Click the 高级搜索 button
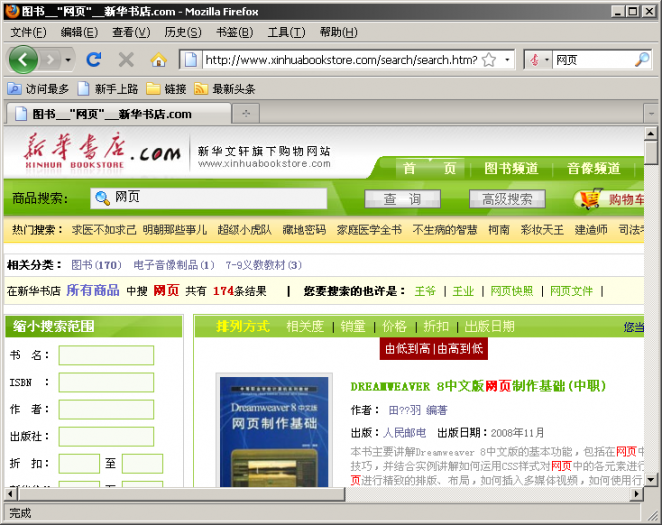 pyautogui.click(x=507, y=199)
